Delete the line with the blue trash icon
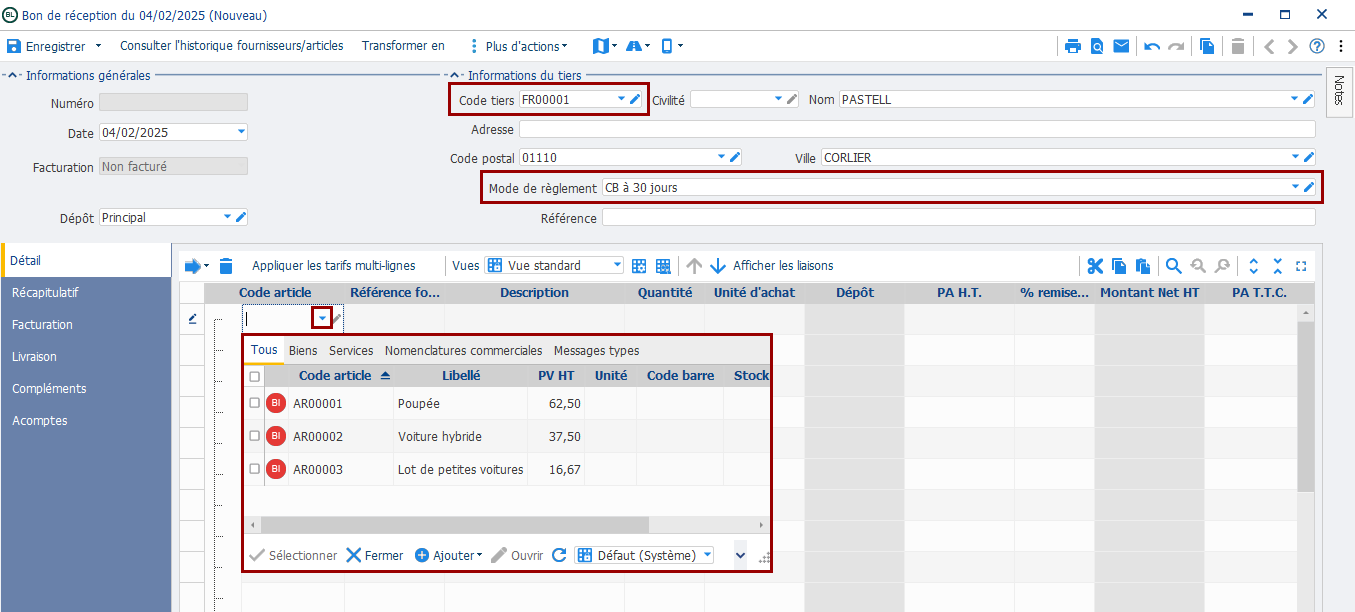Viewport: 1355px width, 612px height. coord(226,266)
